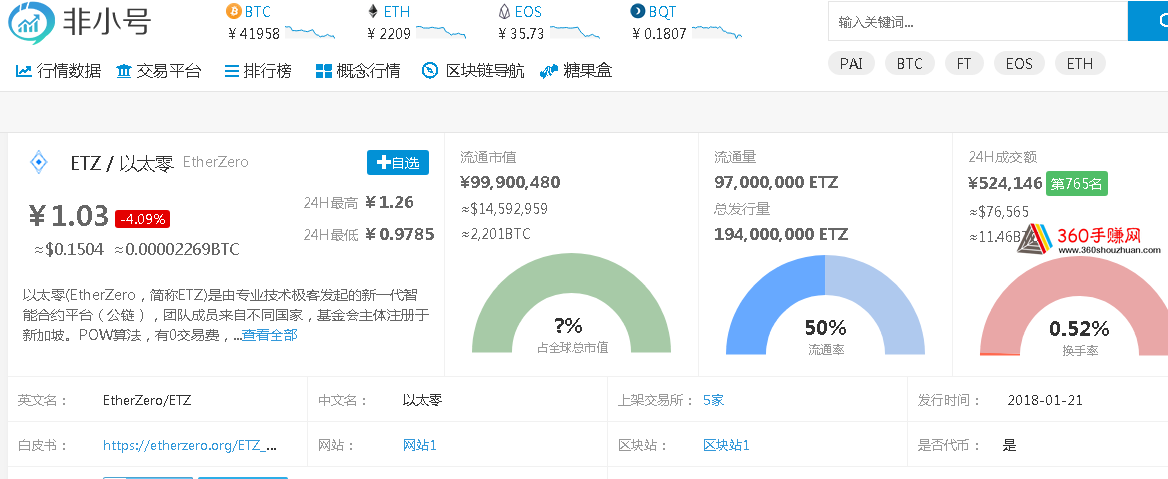The height and width of the screenshot is (479, 1168).
Task: Add ETZ to 自选 watchlist
Action: (398, 162)
